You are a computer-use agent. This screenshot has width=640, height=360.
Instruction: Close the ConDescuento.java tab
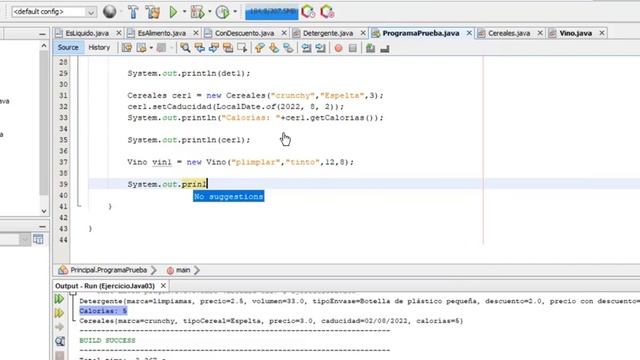click(x=284, y=33)
